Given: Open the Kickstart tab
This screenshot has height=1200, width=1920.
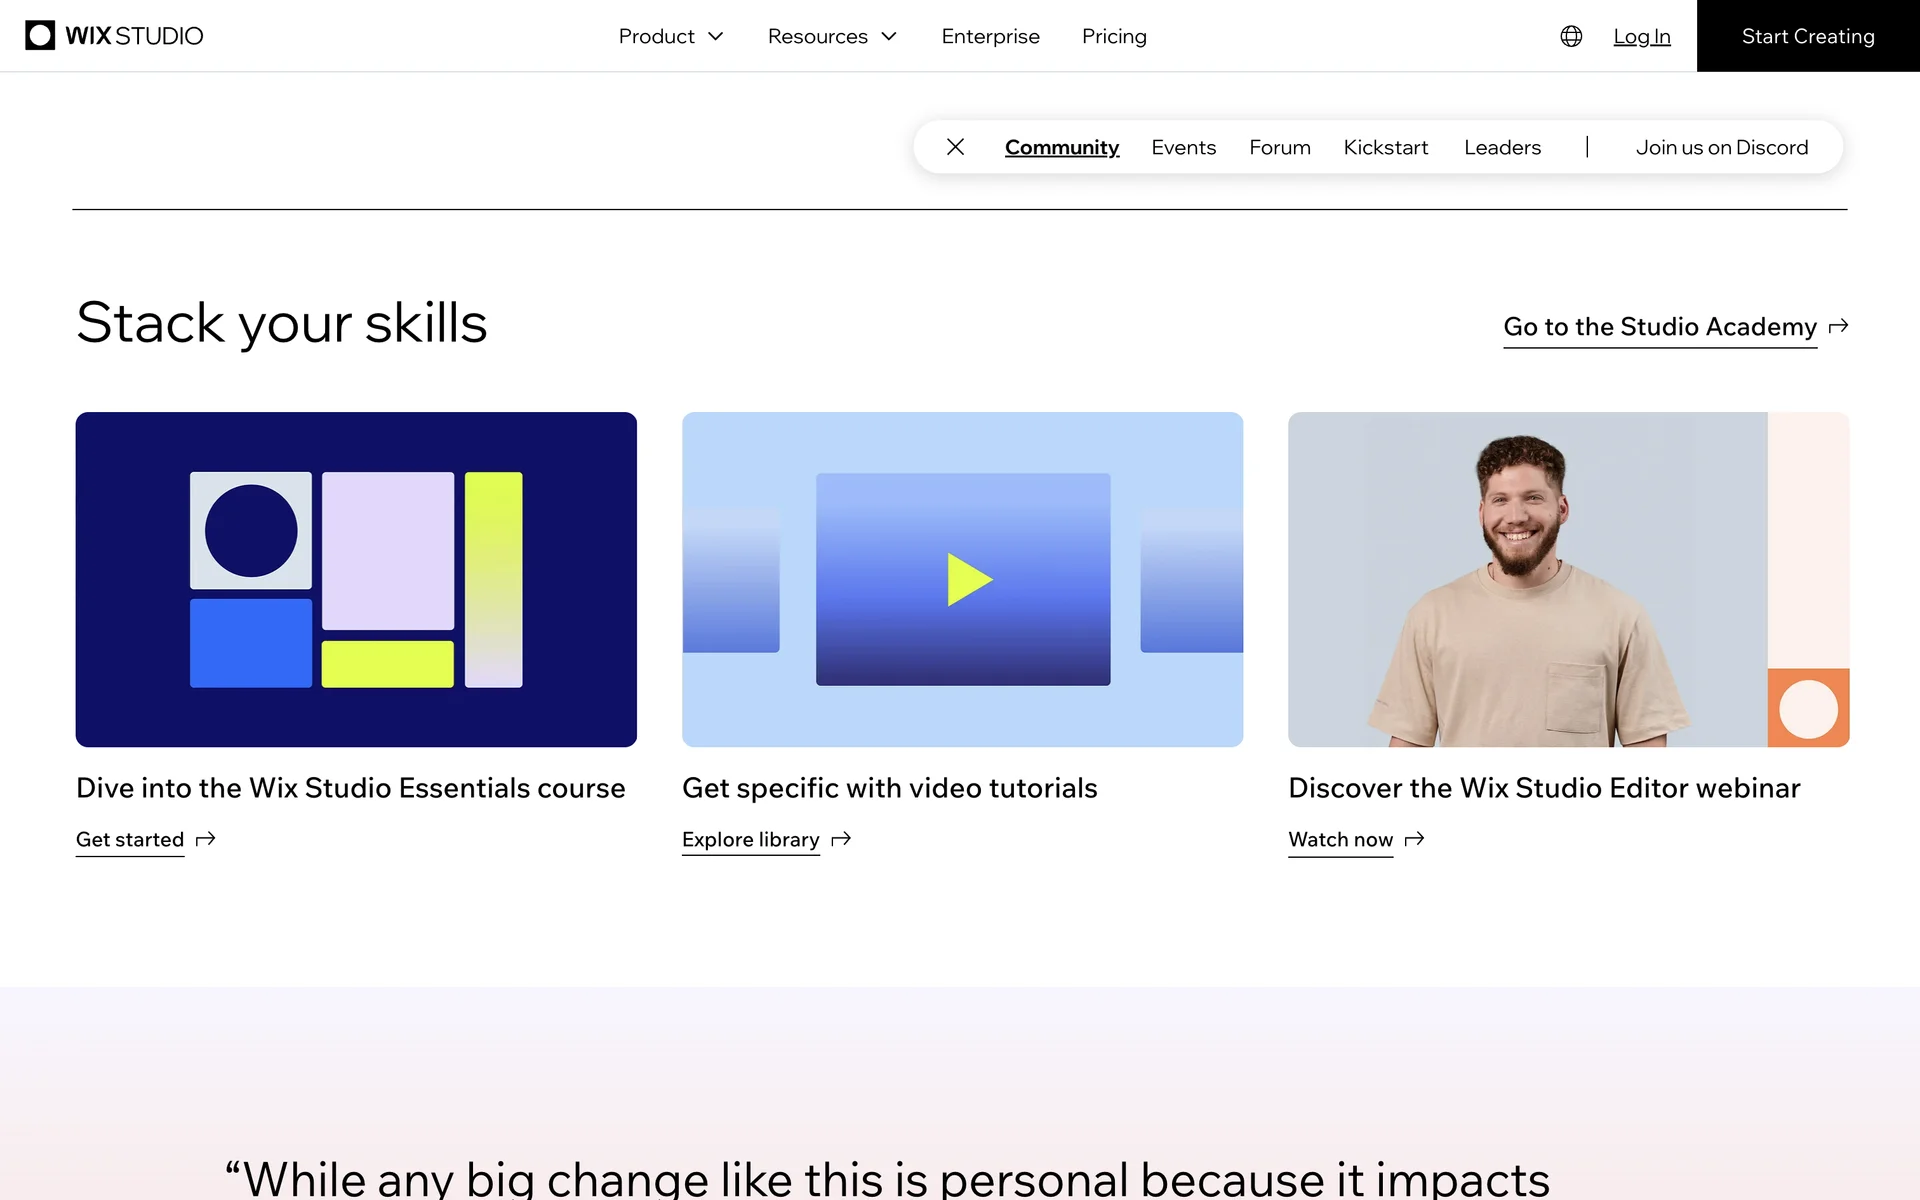Looking at the screenshot, I should (1385, 147).
